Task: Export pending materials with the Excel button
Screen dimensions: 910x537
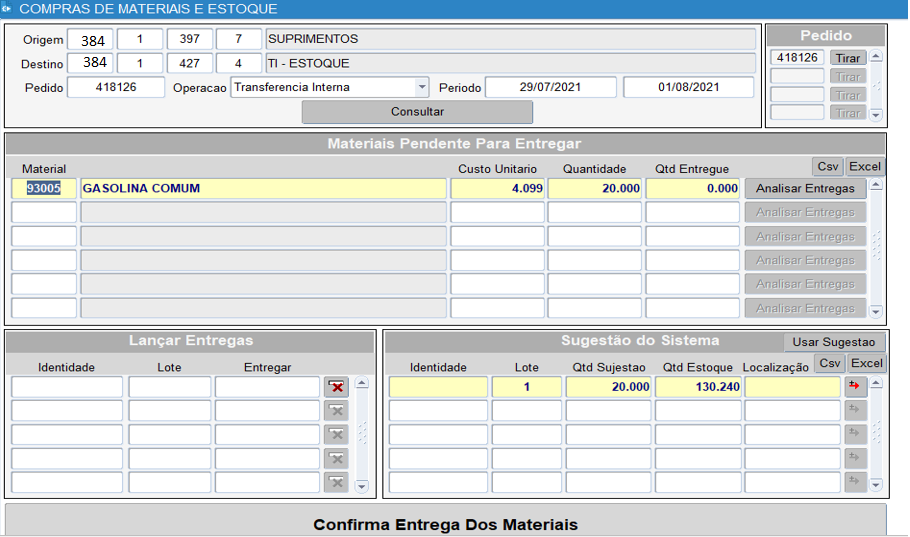Action: [865, 167]
